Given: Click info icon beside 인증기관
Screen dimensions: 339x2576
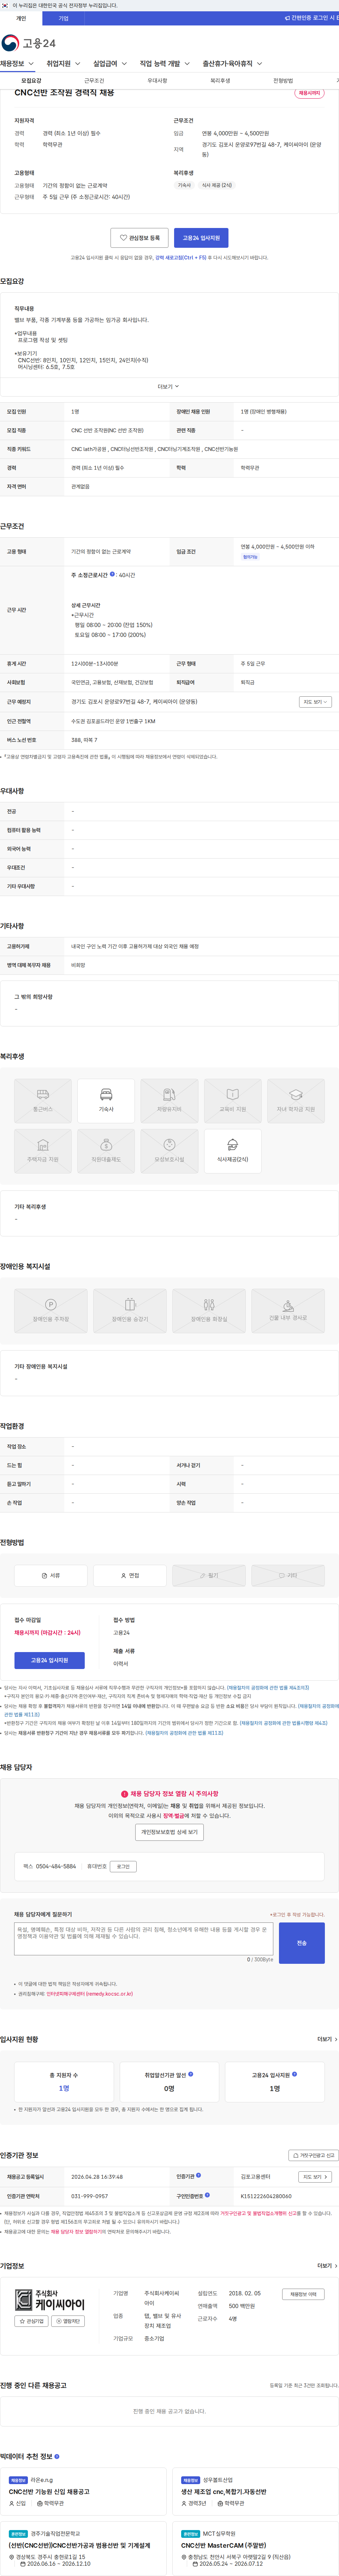Looking at the screenshot, I should (198, 2175).
